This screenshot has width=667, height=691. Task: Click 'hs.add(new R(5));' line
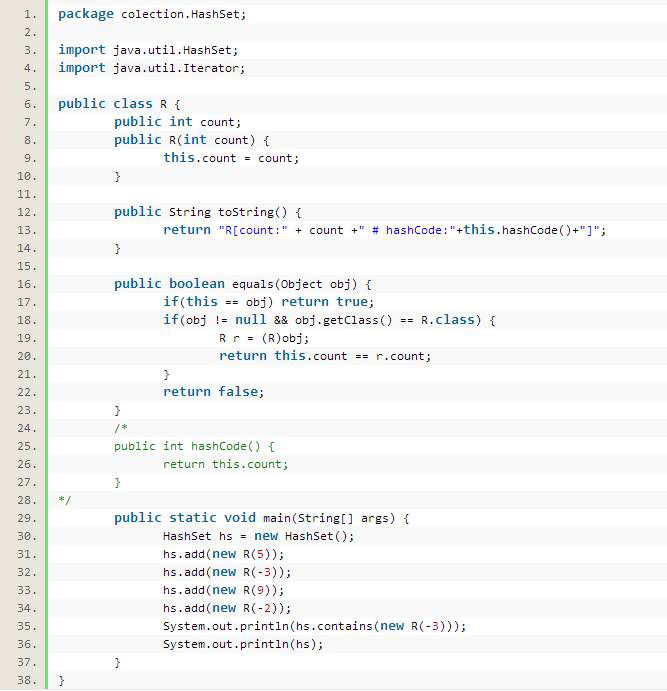pyautogui.click(x=224, y=554)
